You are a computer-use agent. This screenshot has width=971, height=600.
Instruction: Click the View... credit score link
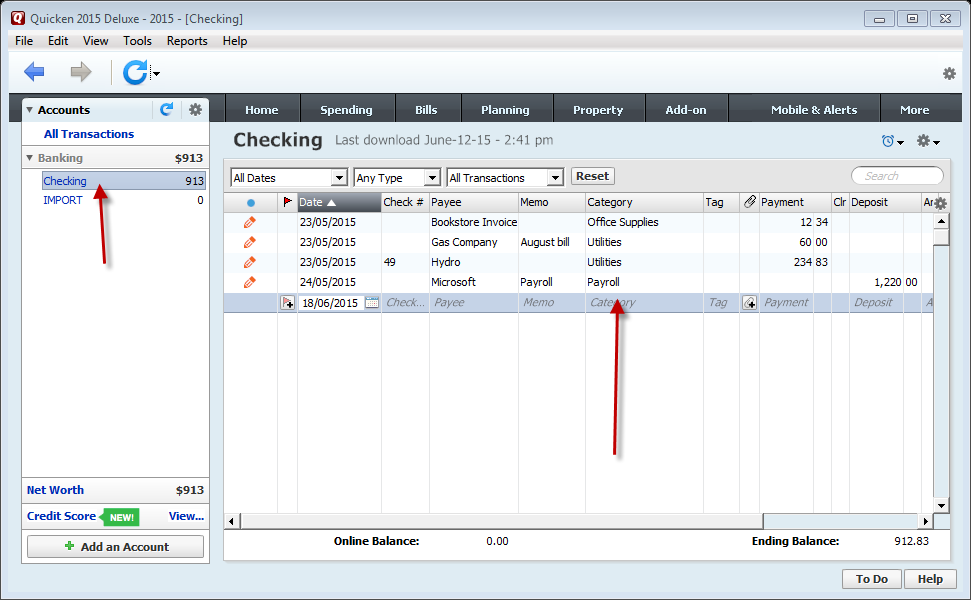(x=186, y=516)
